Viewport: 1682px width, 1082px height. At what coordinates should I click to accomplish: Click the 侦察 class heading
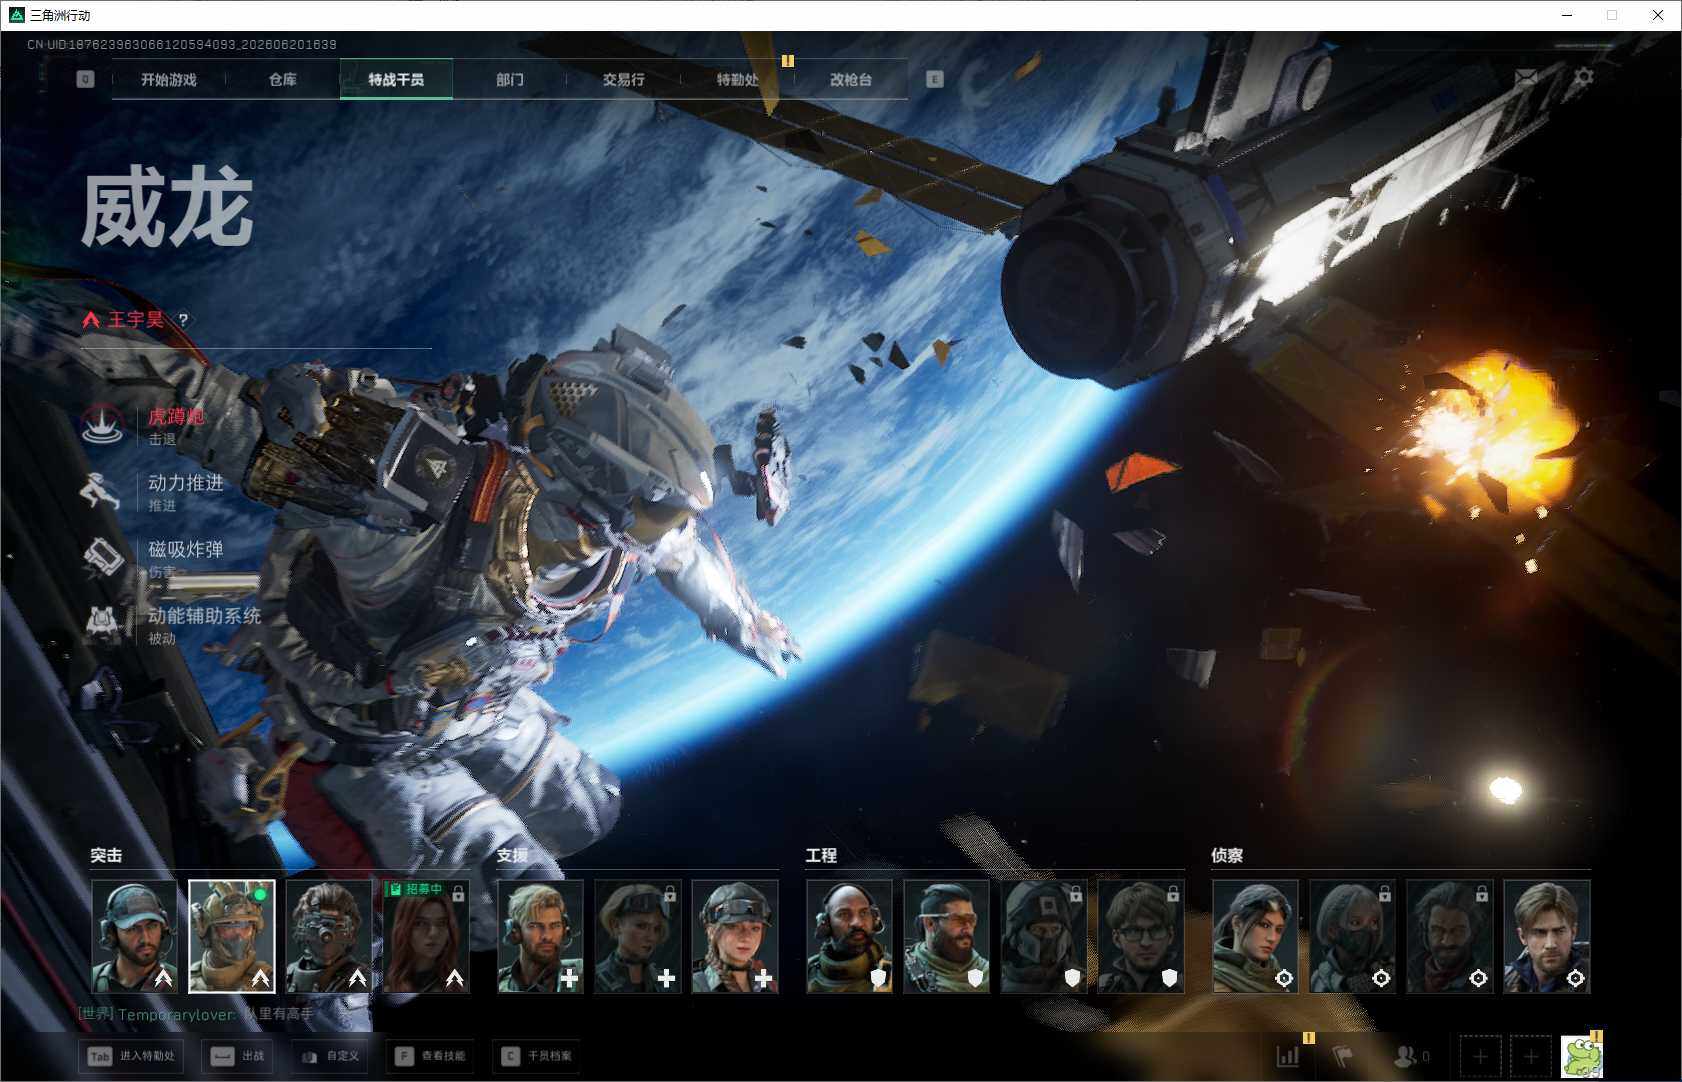[x=1227, y=856]
